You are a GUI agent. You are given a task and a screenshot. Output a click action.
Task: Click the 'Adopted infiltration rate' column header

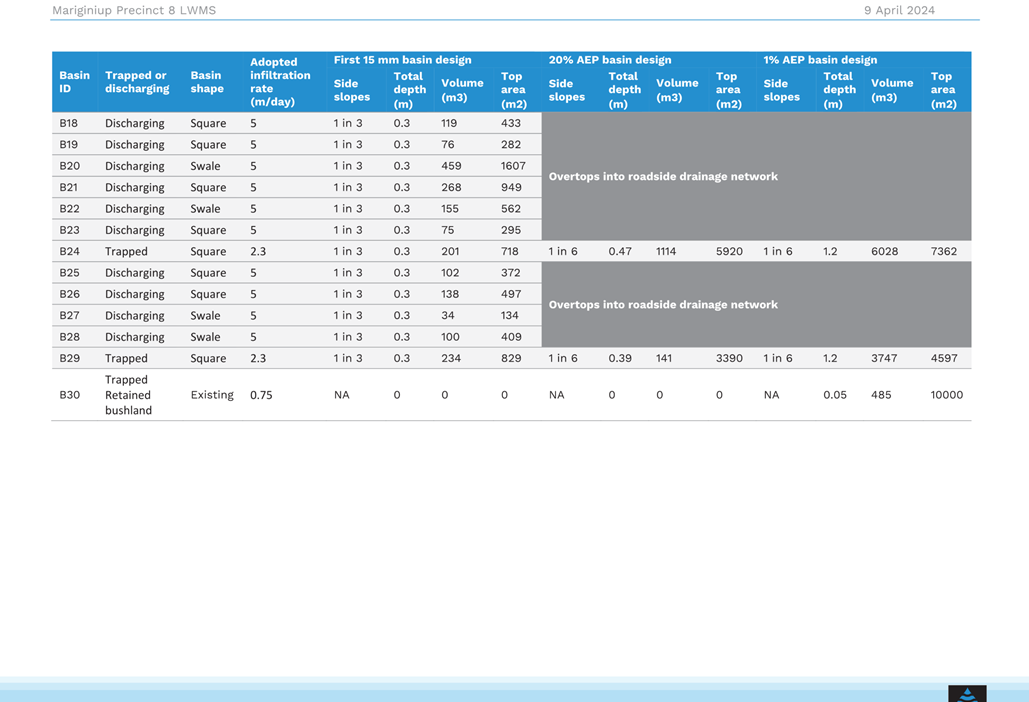tap(280, 82)
